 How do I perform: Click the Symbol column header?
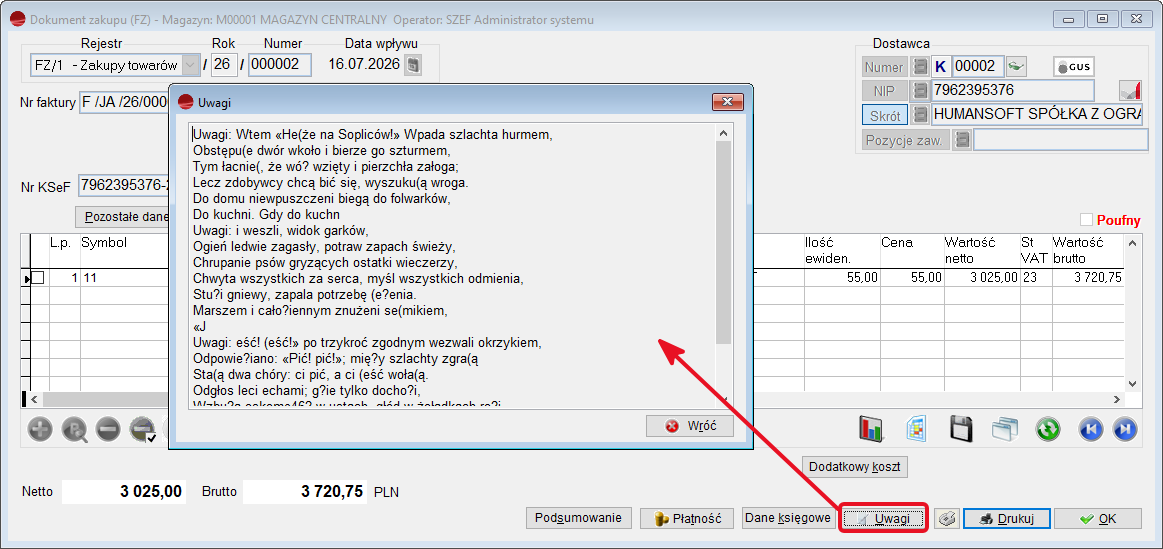pos(104,243)
